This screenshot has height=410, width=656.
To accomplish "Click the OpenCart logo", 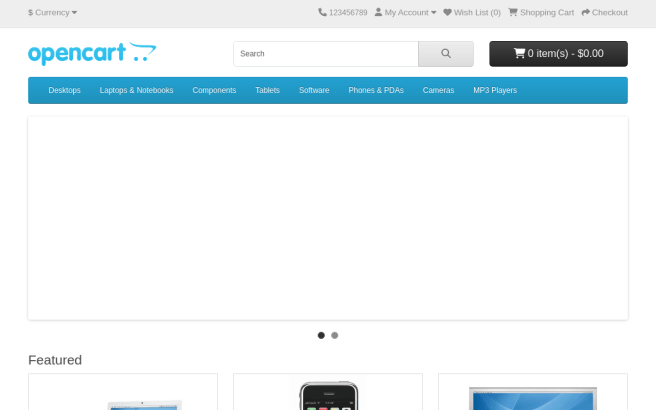I will (92, 54).
